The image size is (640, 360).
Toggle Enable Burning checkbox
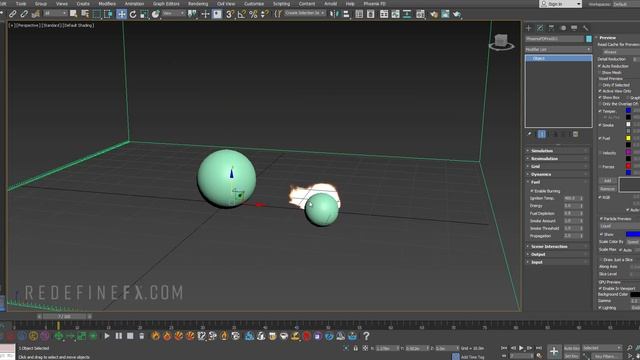tap(532, 191)
